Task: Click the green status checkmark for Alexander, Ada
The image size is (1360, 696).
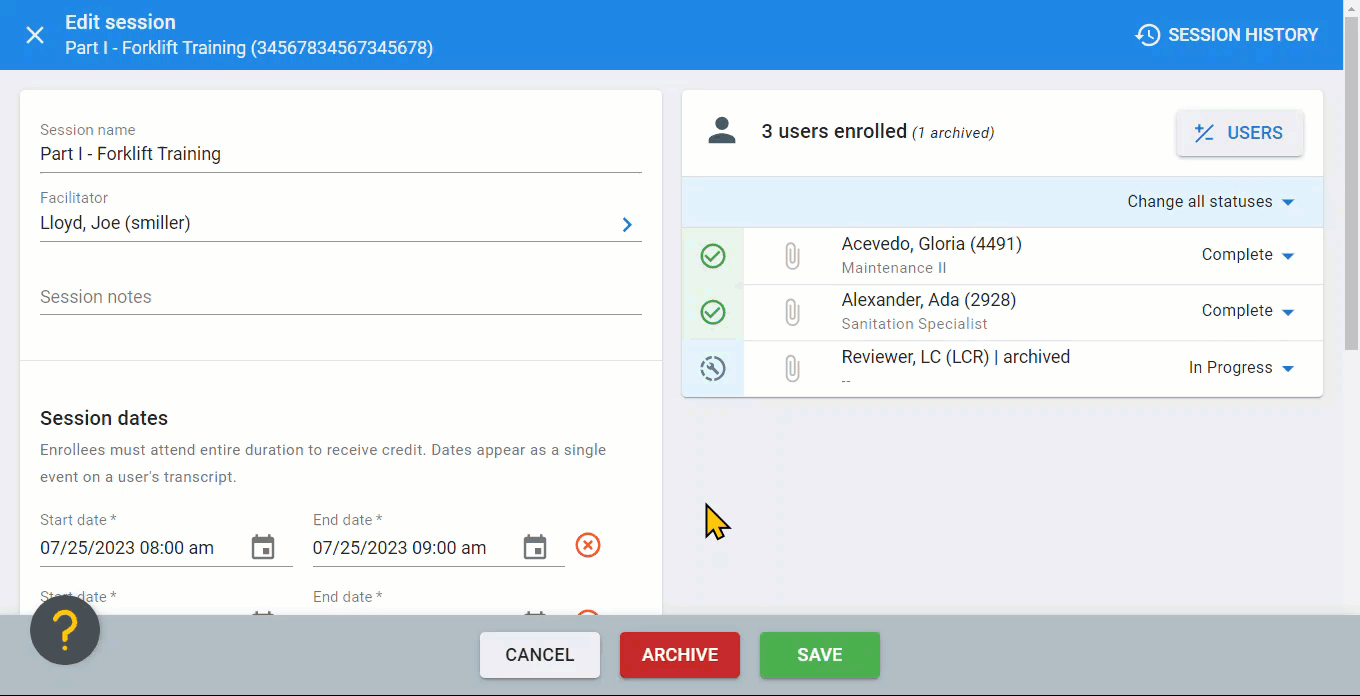Action: click(x=713, y=313)
